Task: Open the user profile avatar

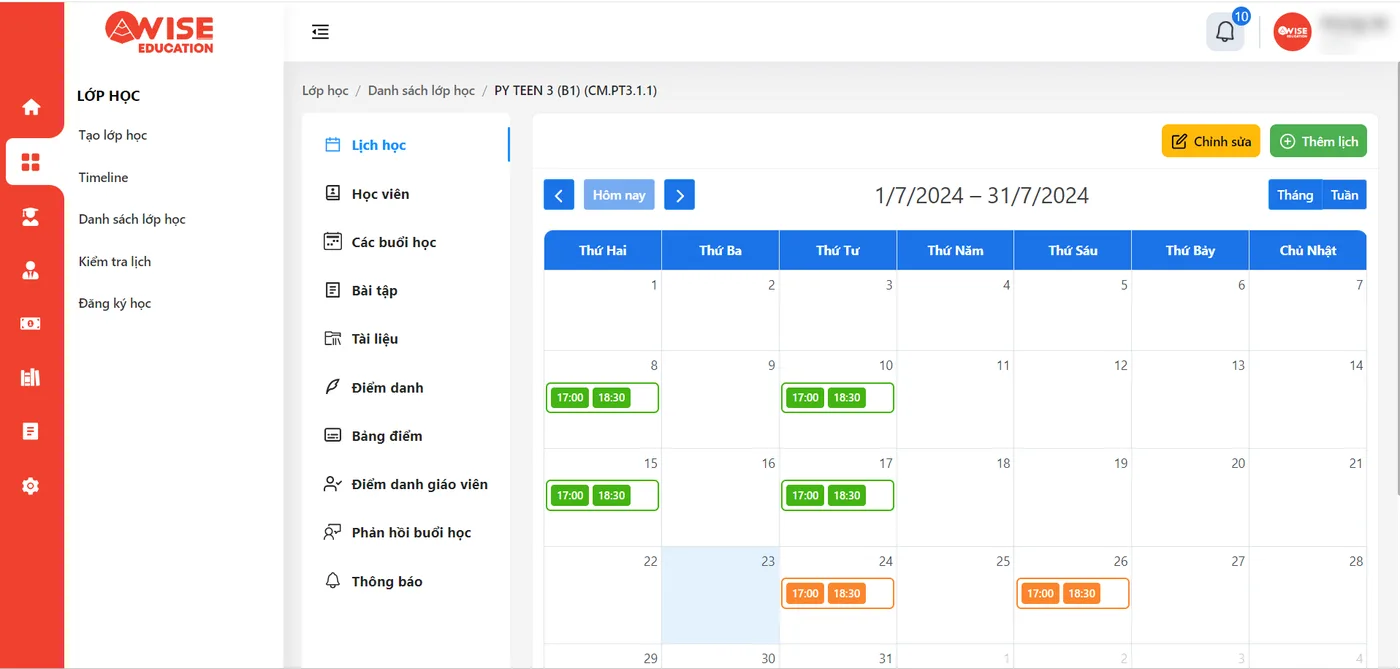Action: click(x=1292, y=32)
